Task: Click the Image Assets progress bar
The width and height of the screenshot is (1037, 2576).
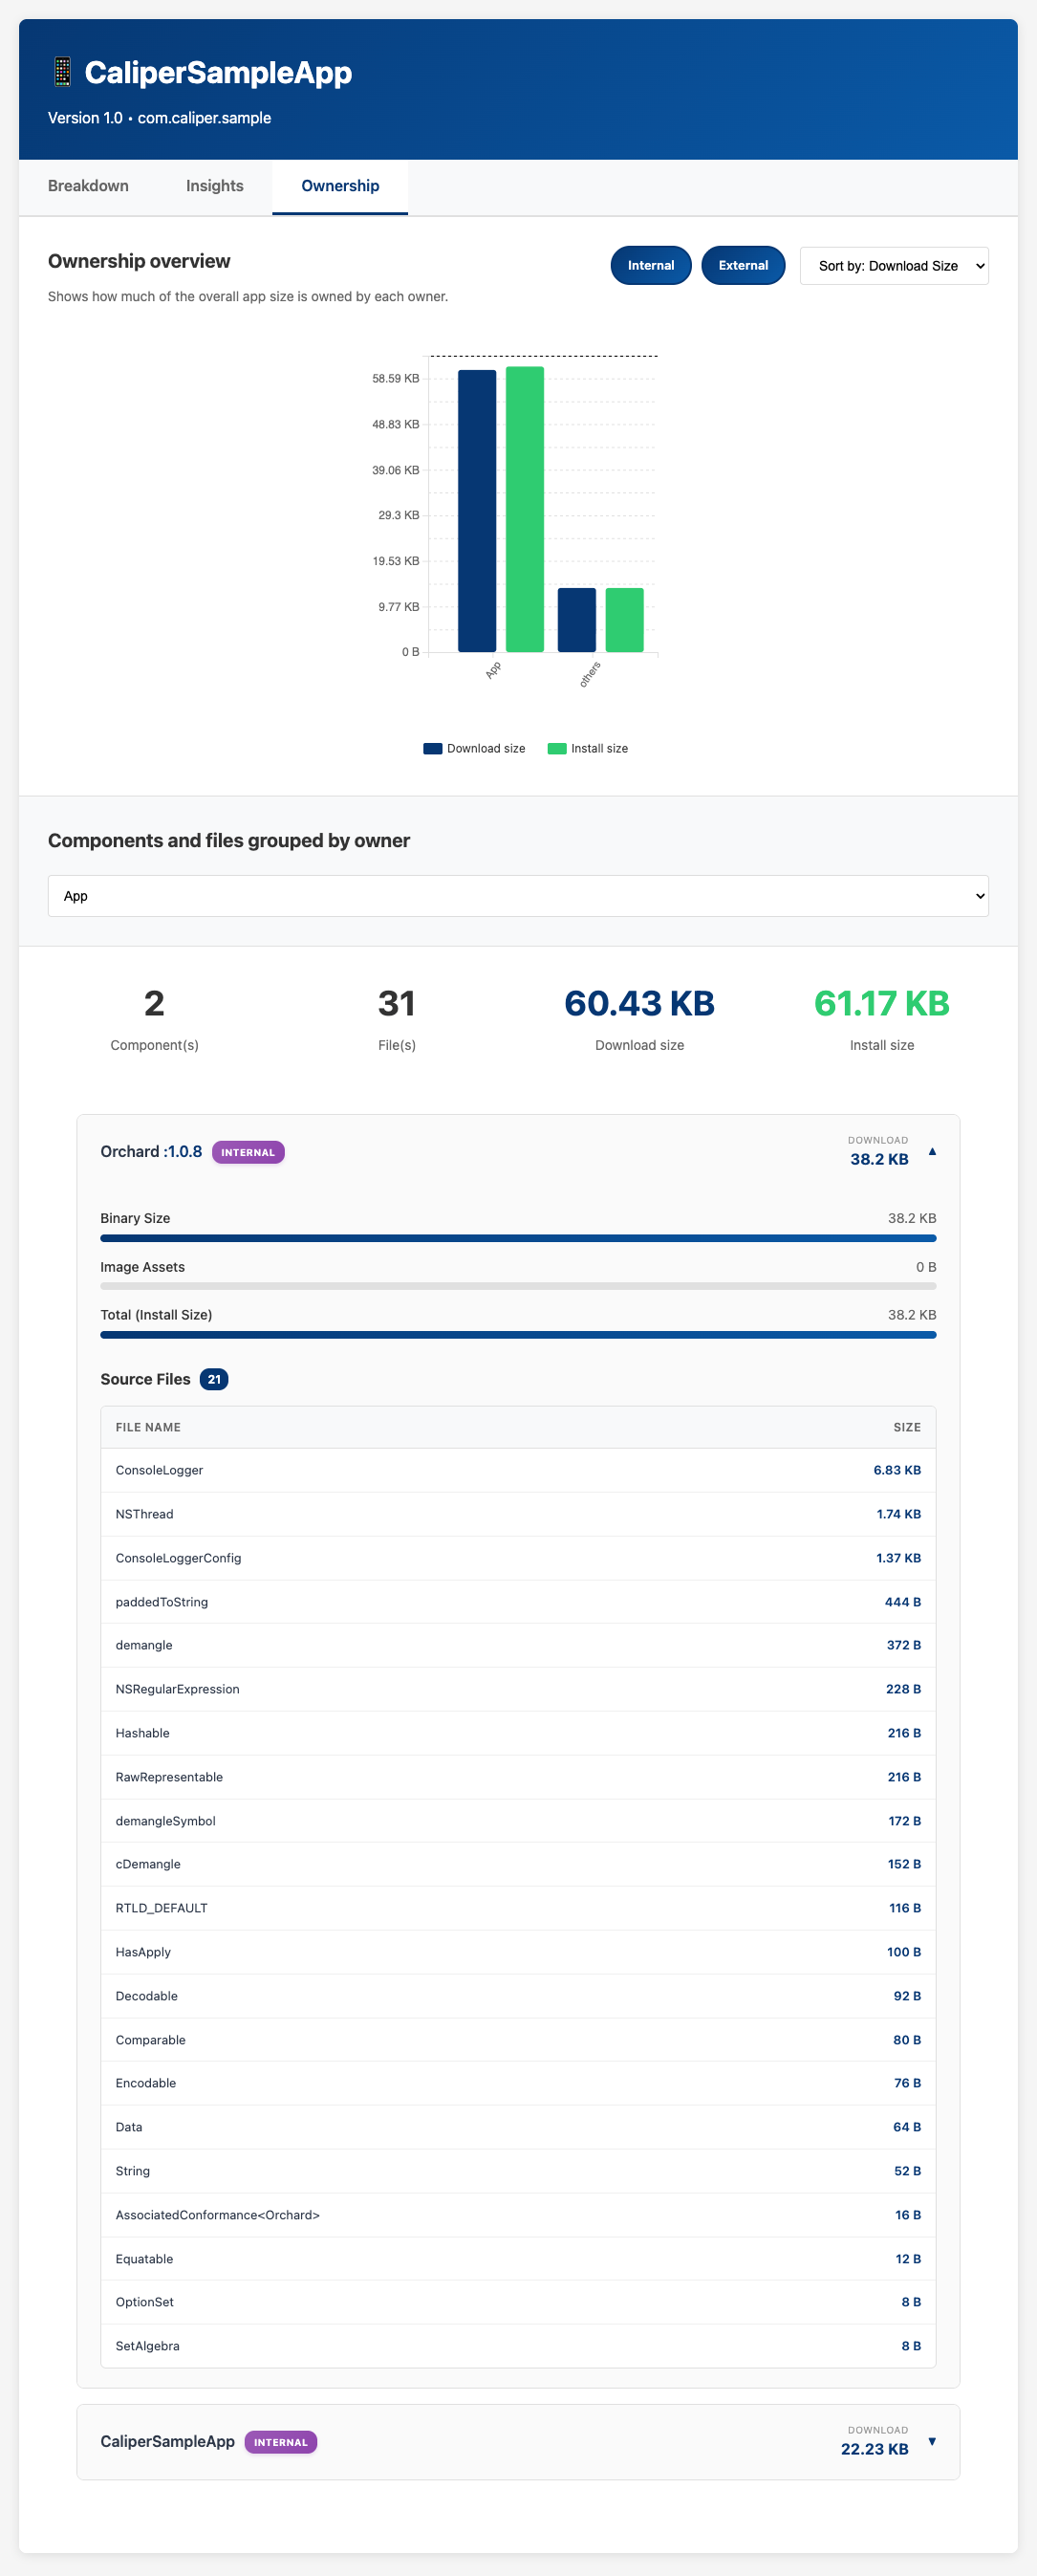Action: (518, 1286)
